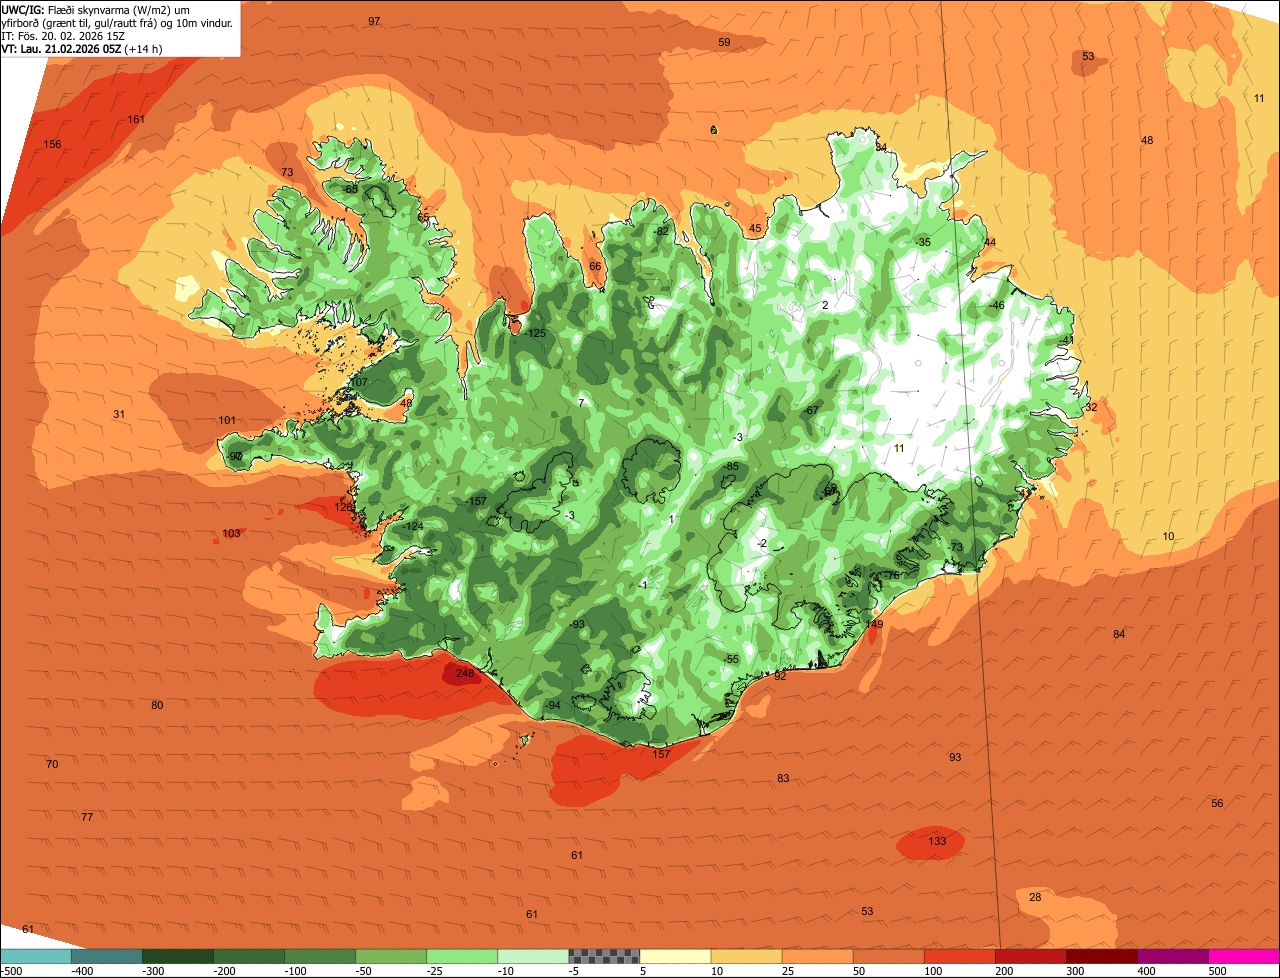Click the map value 32
The height and width of the screenshot is (978, 1280).
(1091, 407)
